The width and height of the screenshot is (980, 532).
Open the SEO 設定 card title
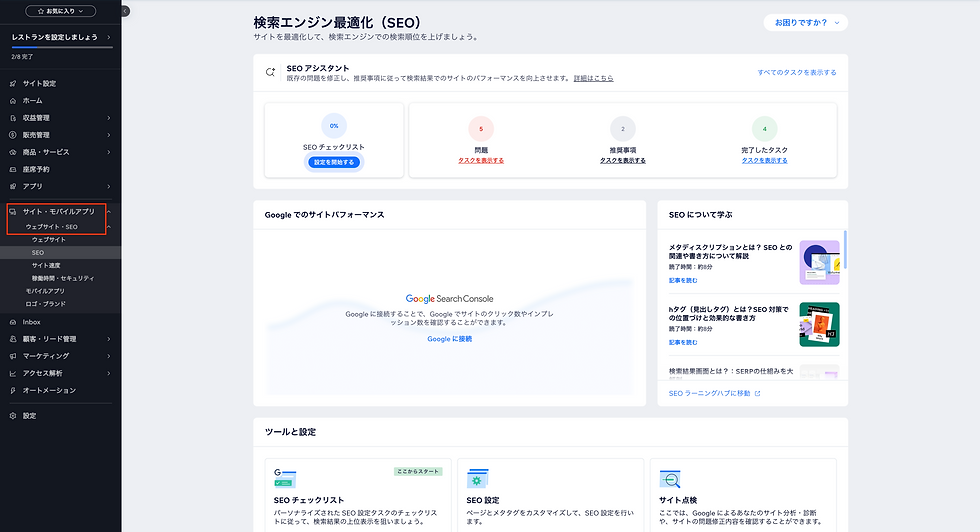(482, 500)
